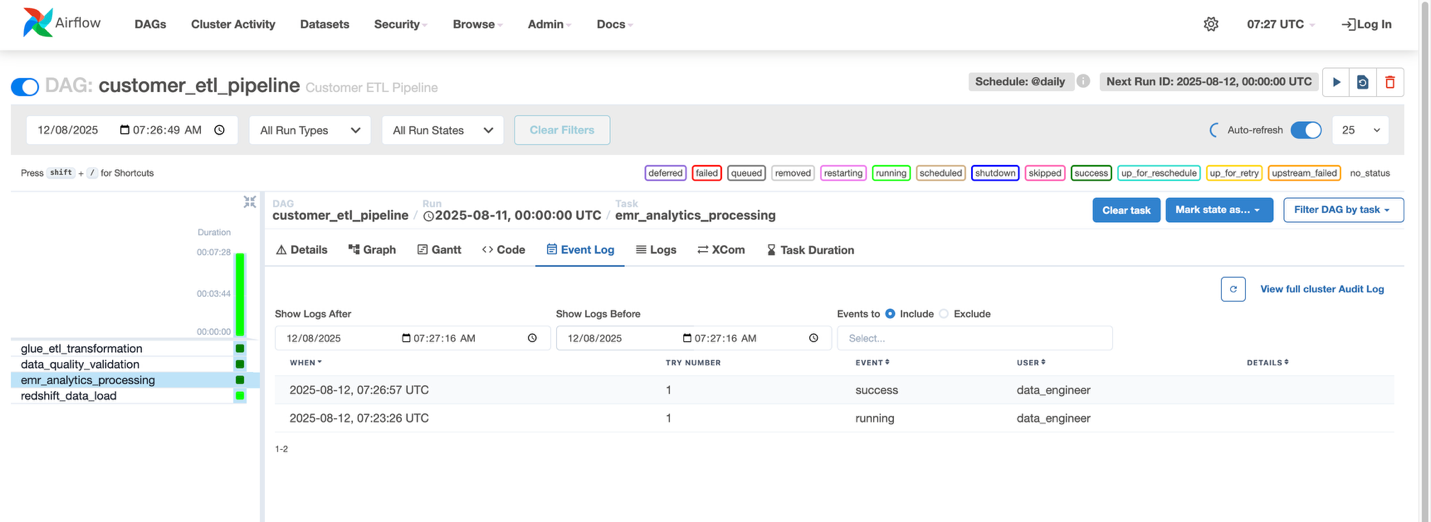The height and width of the screenshot is (522, 1431).
Task: Open the Cluster Activity menu item
Action: 233,24
